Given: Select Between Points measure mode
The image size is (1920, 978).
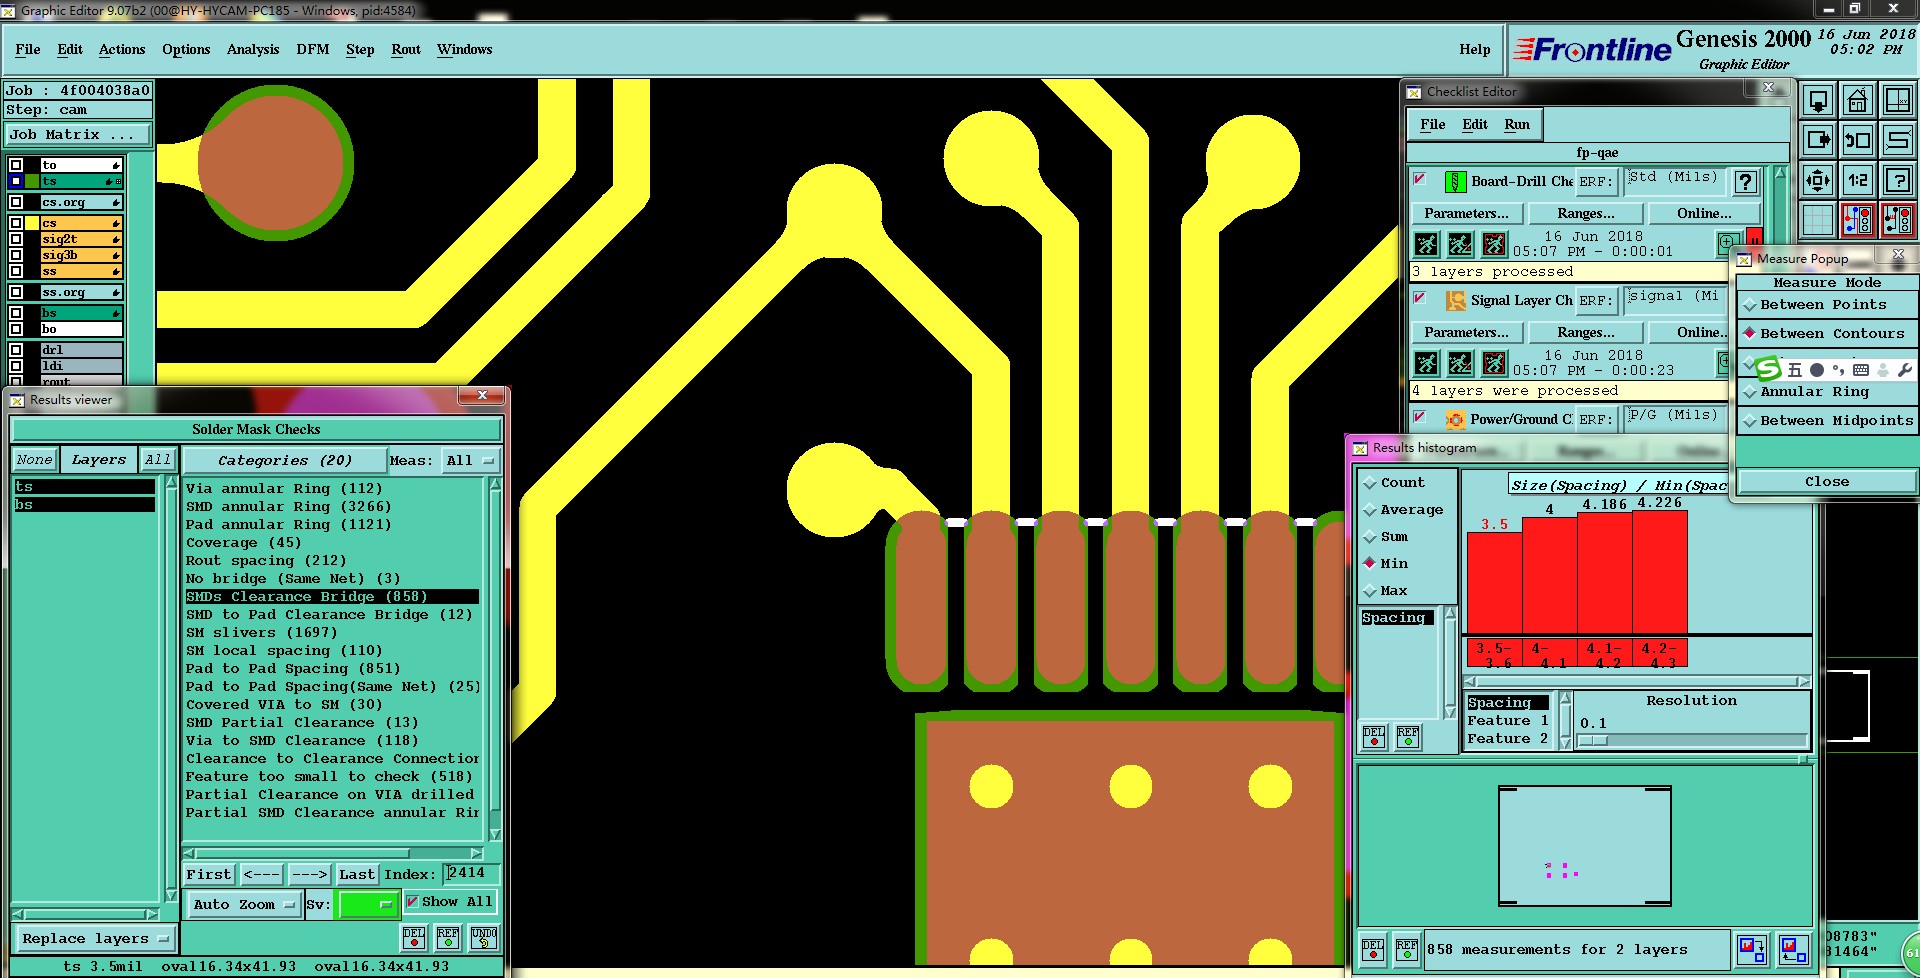Looking at the screenshot, I should (x=1823, y=305).
